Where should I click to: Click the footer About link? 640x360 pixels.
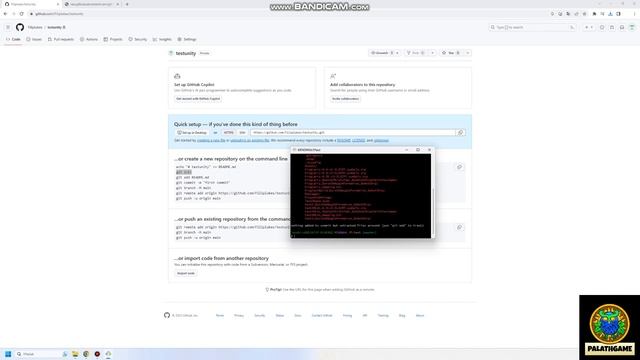point(420,316)
